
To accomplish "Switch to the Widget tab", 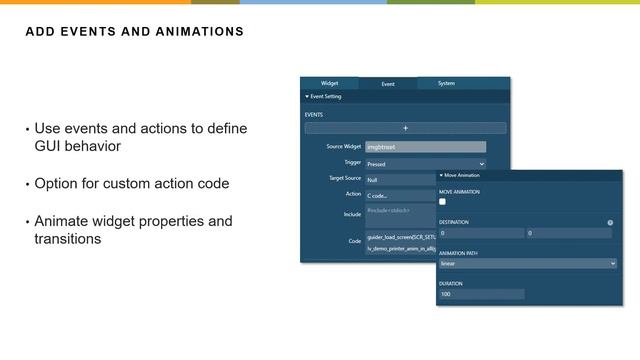I will (329, 83).
